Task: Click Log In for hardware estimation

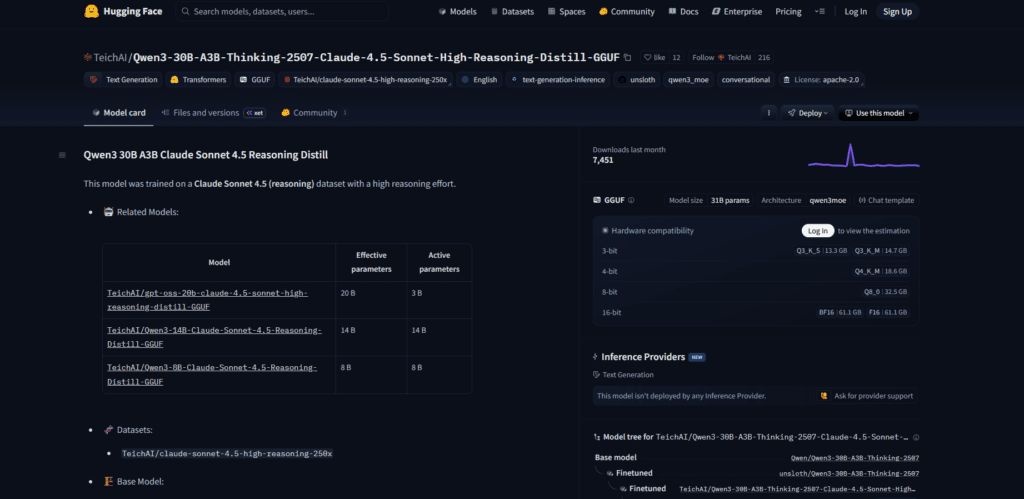Action: coord(818,231)
